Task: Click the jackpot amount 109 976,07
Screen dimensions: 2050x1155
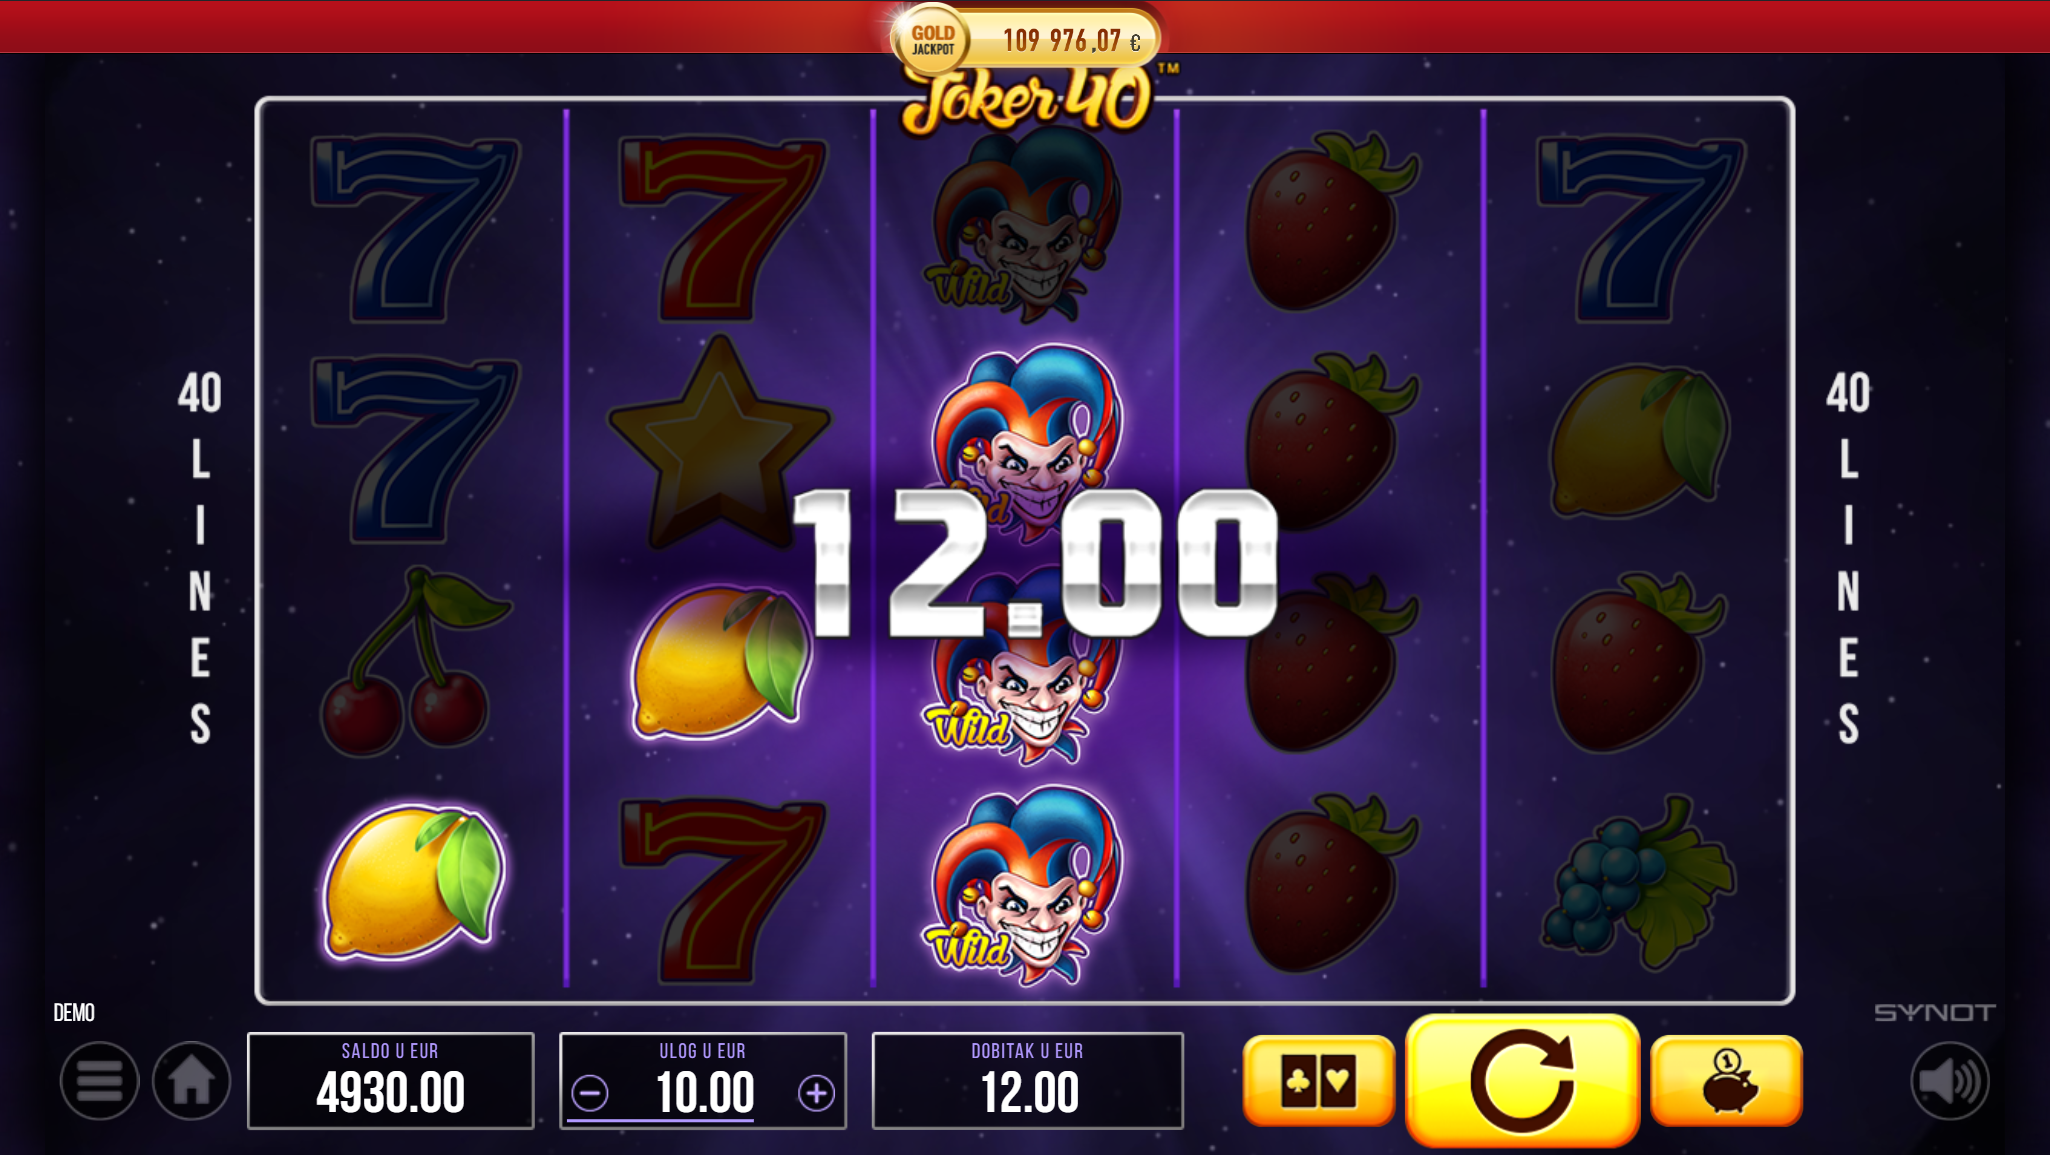Action: pyautogui.click(x=1071, y=41)
